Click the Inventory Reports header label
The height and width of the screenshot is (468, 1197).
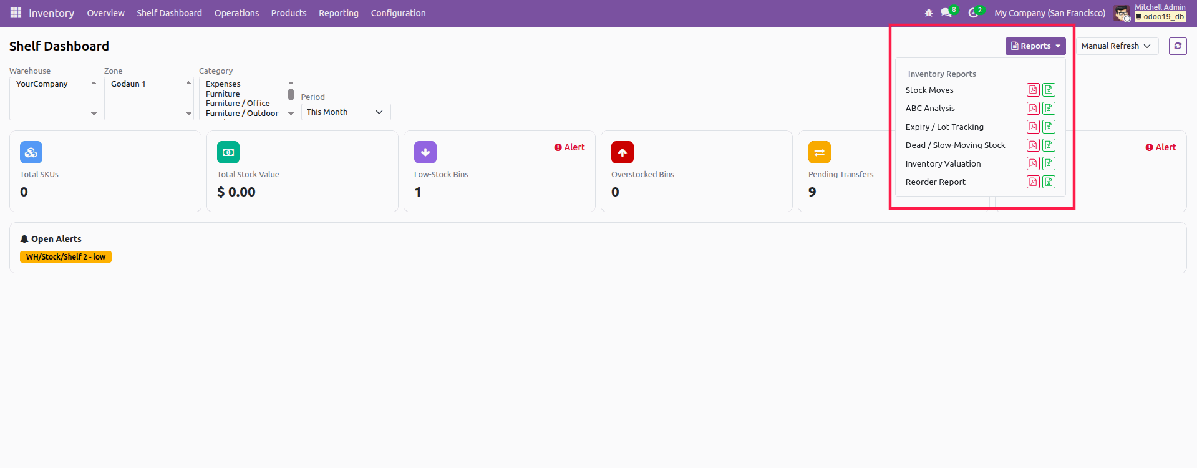942,74
